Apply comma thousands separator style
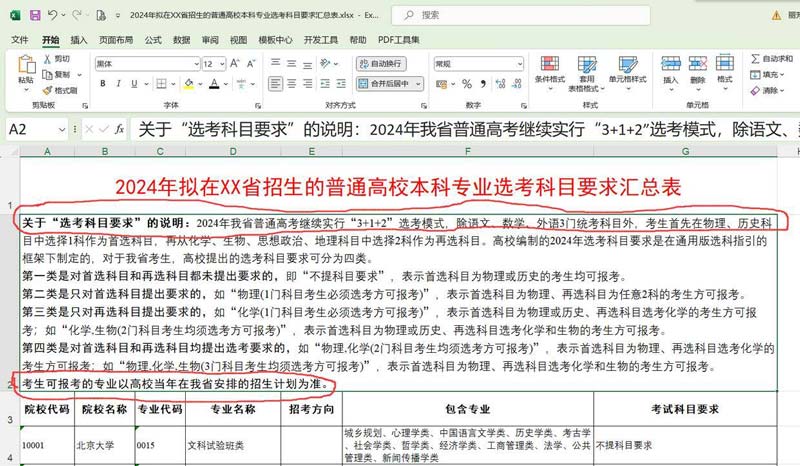Viewport: 800px width, 466px height. click(x=483, y=84)
